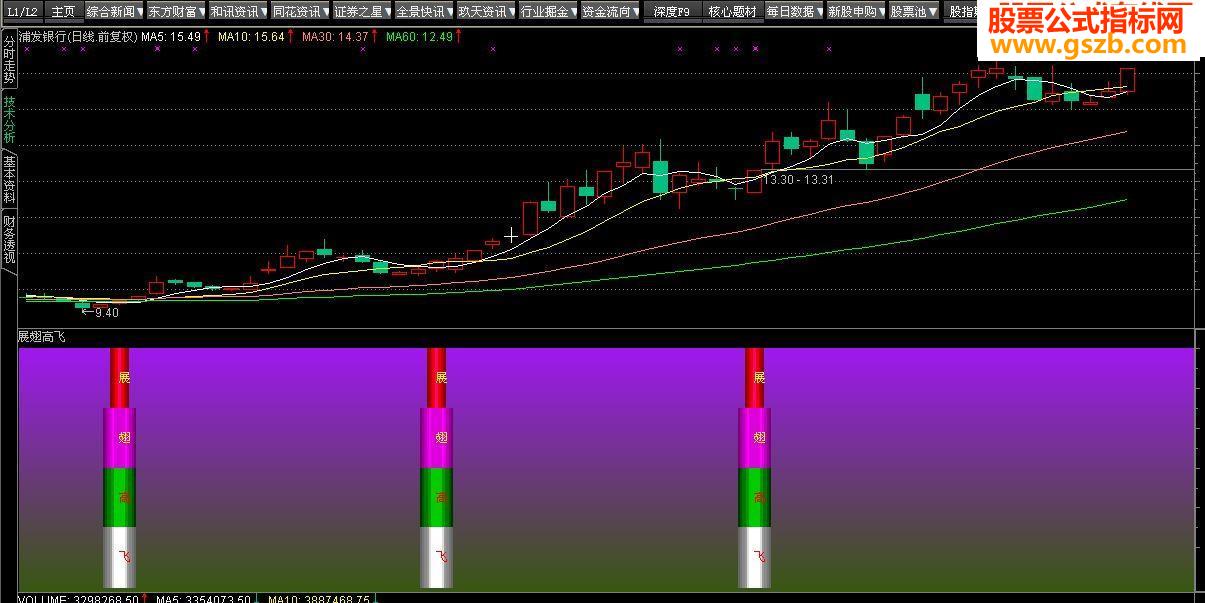Open the 和讯资讯 dropdown

point(237,11)
